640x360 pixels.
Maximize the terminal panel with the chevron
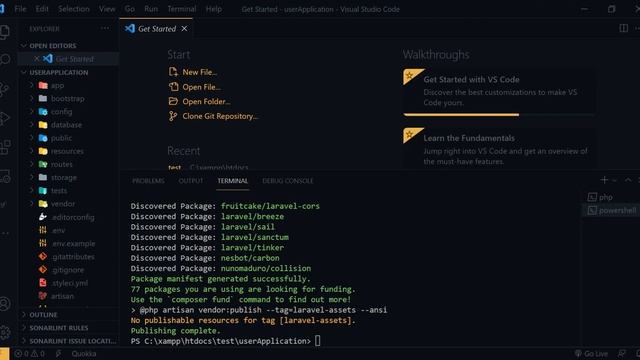point(628,180)
